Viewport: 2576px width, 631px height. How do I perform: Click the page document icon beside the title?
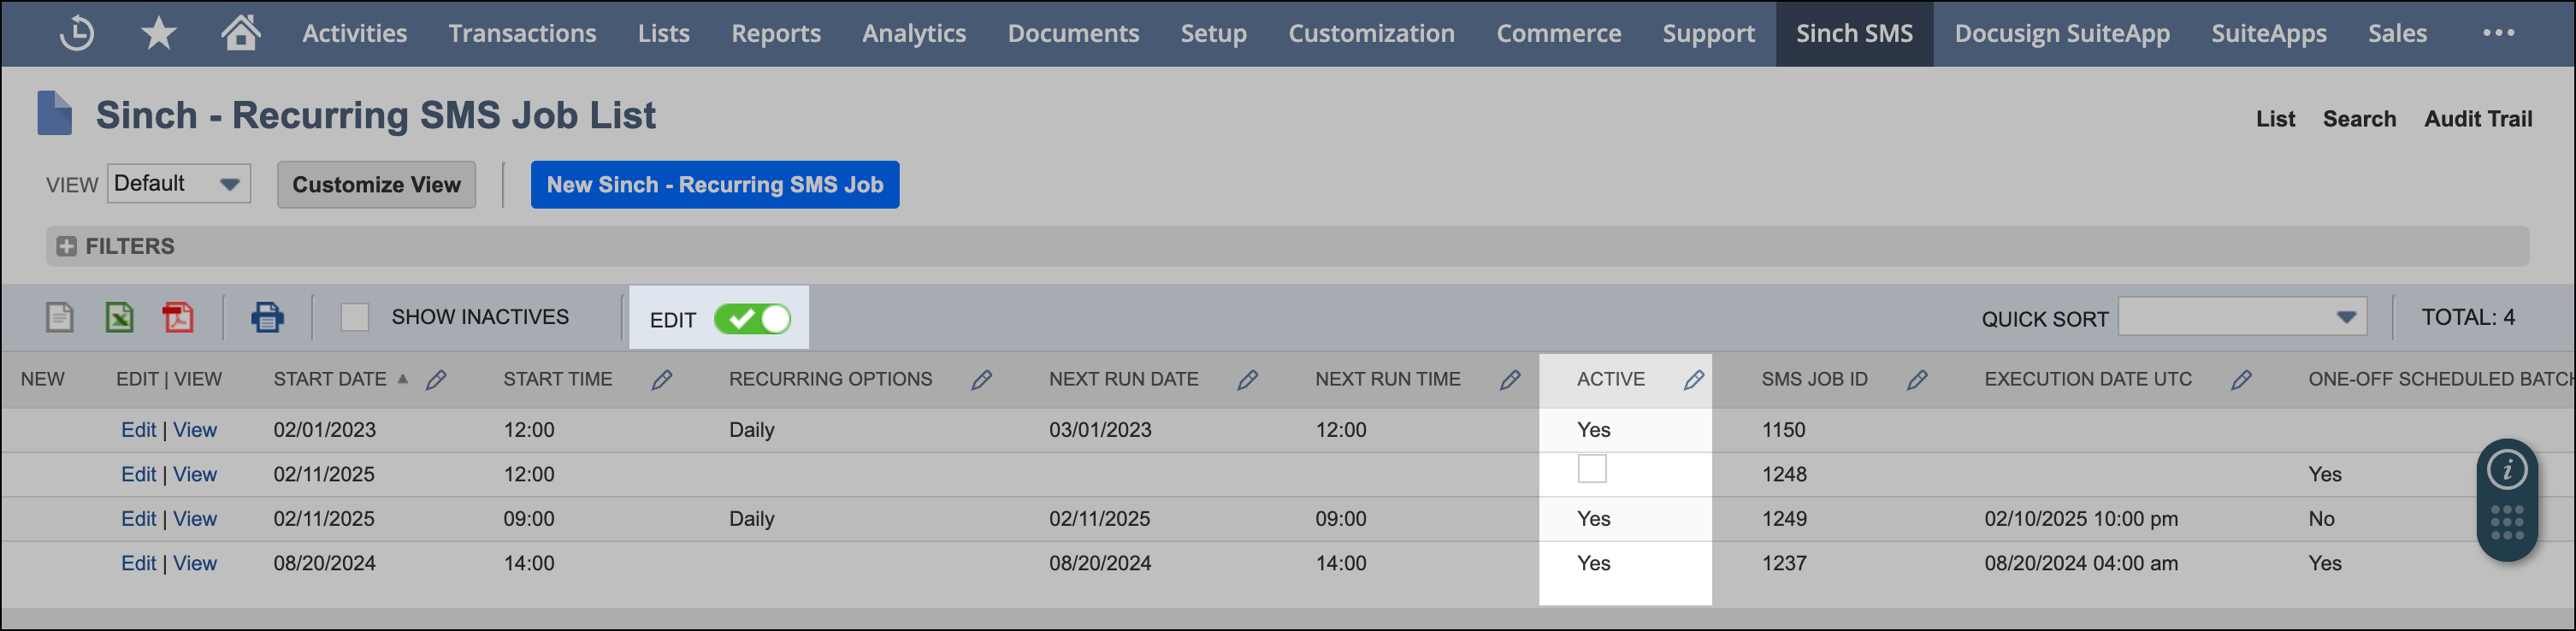click(55, 113)
